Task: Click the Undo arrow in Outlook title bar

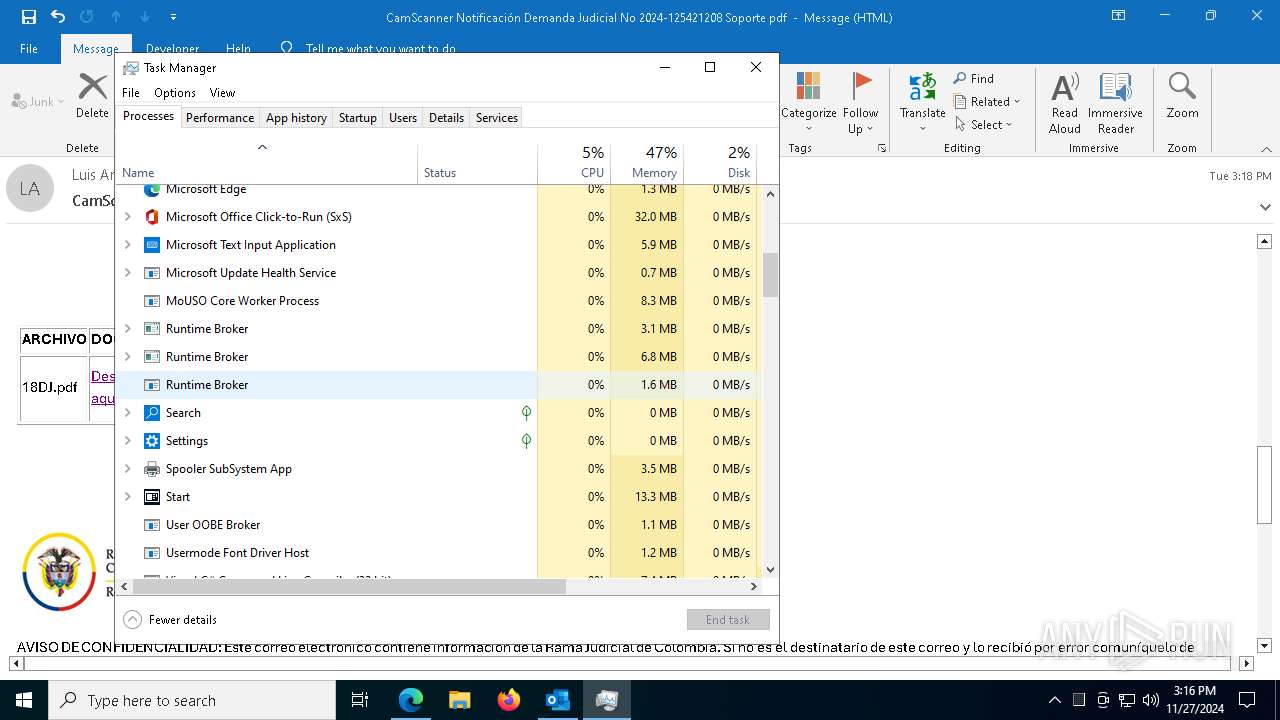Action: point(57,17)
